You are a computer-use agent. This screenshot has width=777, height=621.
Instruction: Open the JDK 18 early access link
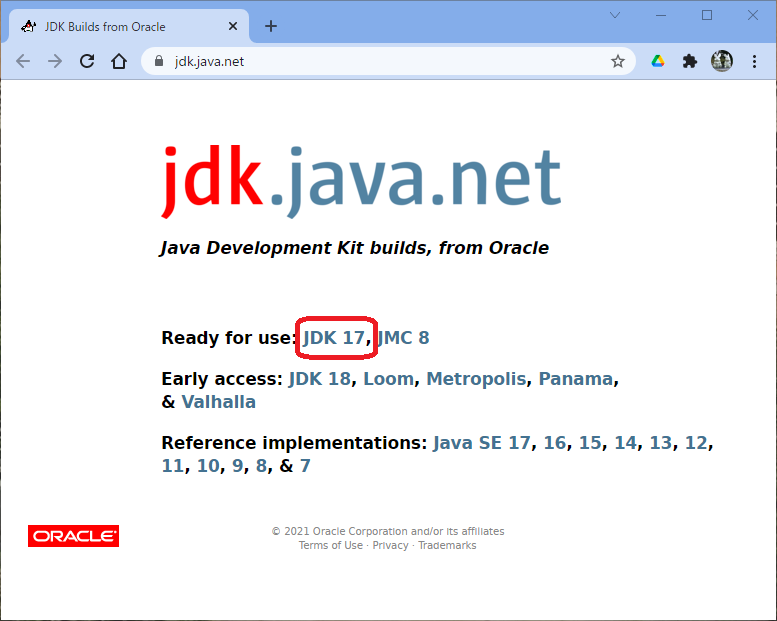coord(320,379)
